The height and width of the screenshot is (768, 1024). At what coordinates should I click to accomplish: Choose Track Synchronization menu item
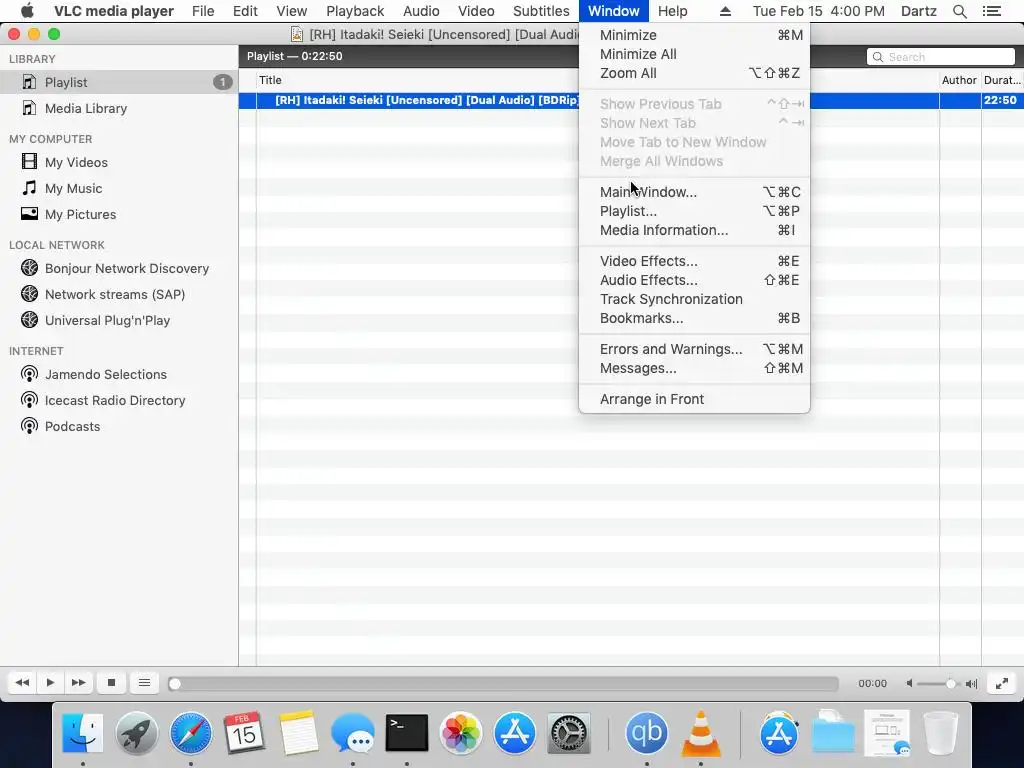pos(694,299)
